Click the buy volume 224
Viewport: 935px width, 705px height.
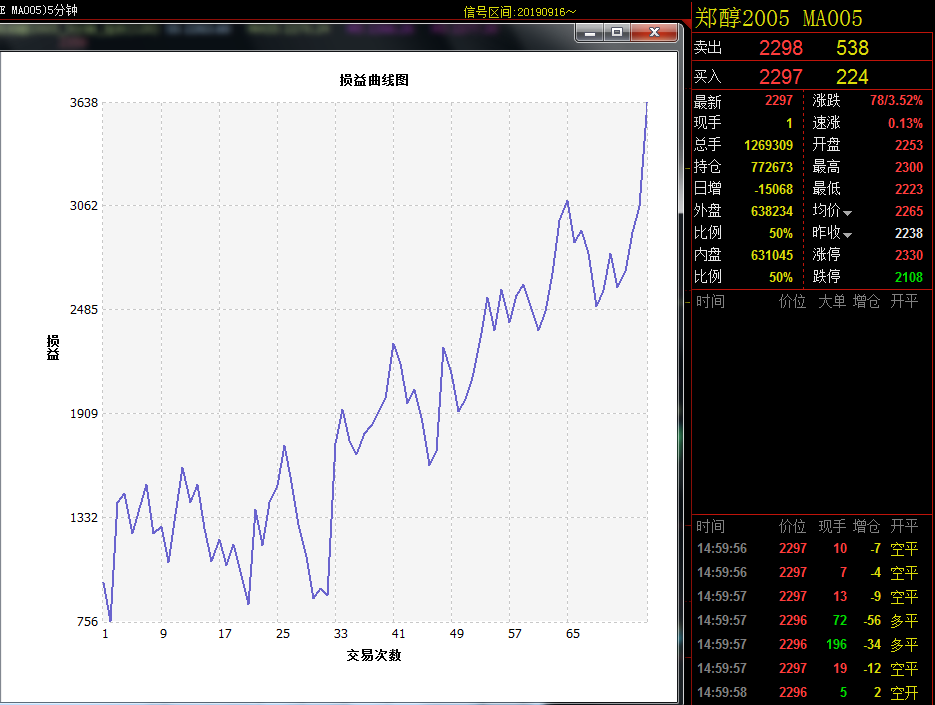[x=852, y=77]
